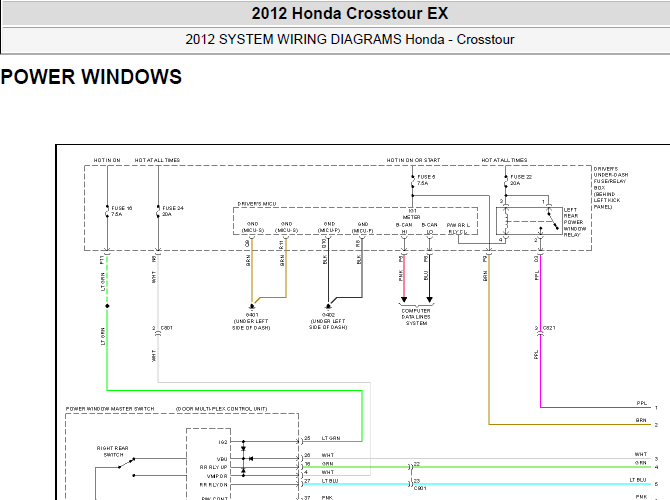Click the 'B-CAN HI' terminal label
The height and width of the screenshot is (500, 670).
pyautogui.click(x=404, y=228)
